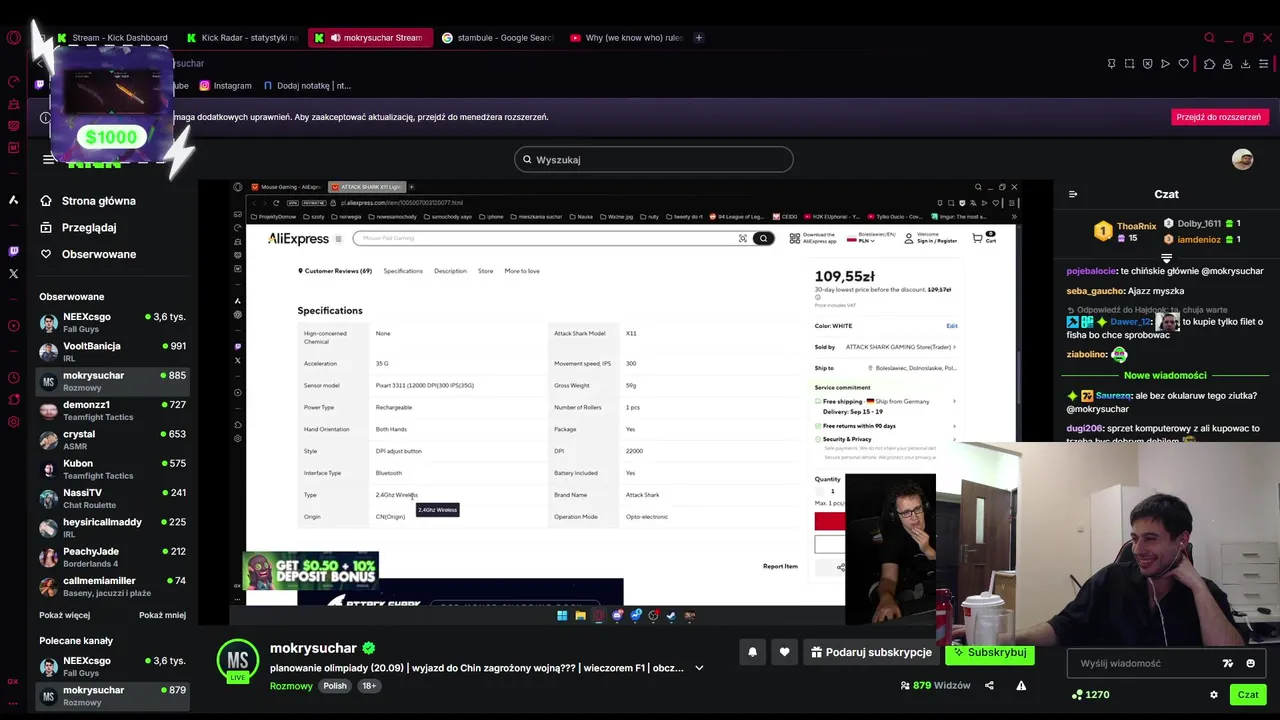Open Opera sidebar settings gear icon
The image size is (1280, 720).
click(x=13, y=422)
